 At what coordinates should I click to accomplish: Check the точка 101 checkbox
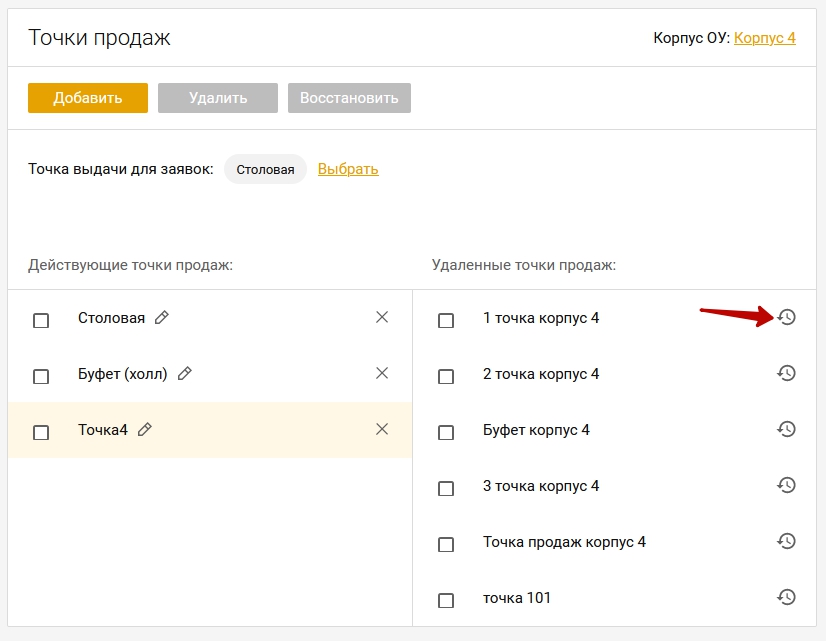tap(446, 600)
